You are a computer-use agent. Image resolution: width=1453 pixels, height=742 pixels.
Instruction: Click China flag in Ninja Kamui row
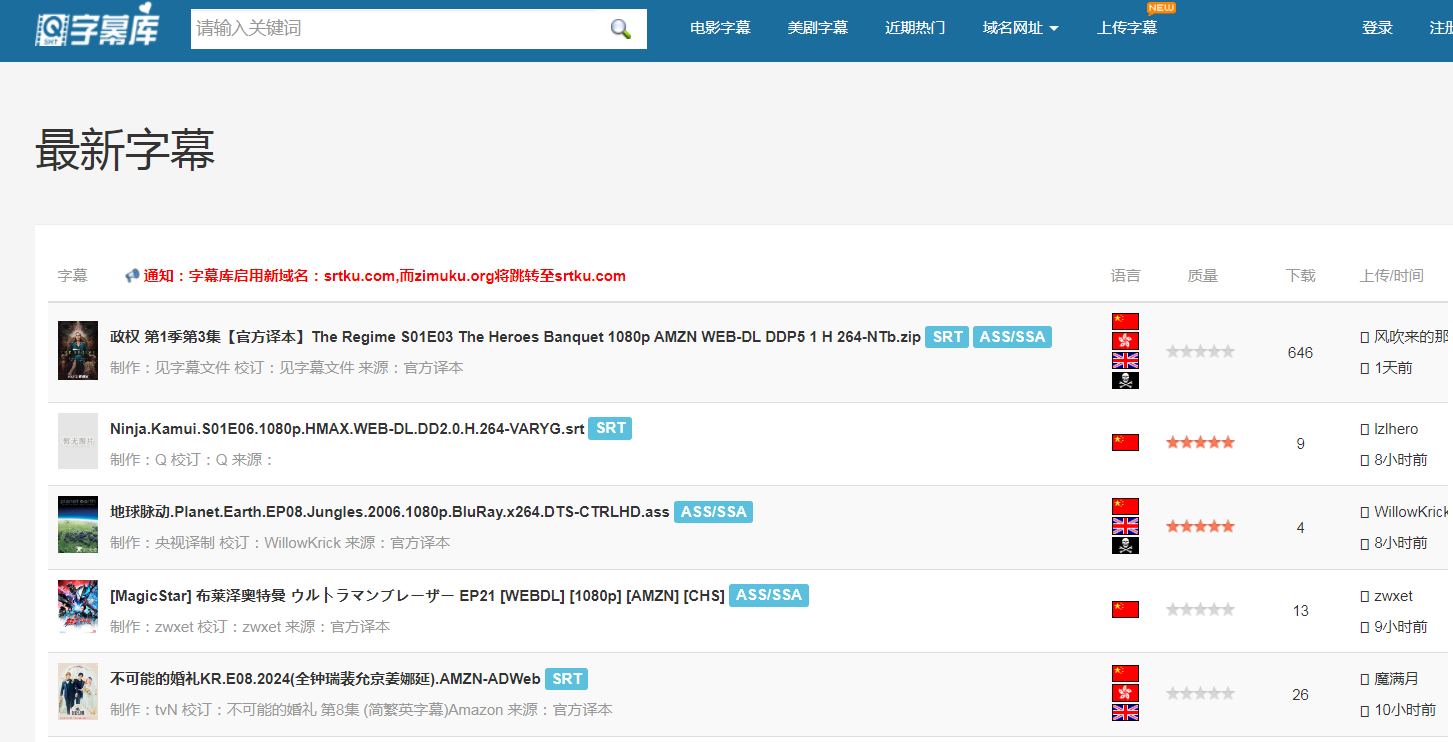tap(1125, 442)
